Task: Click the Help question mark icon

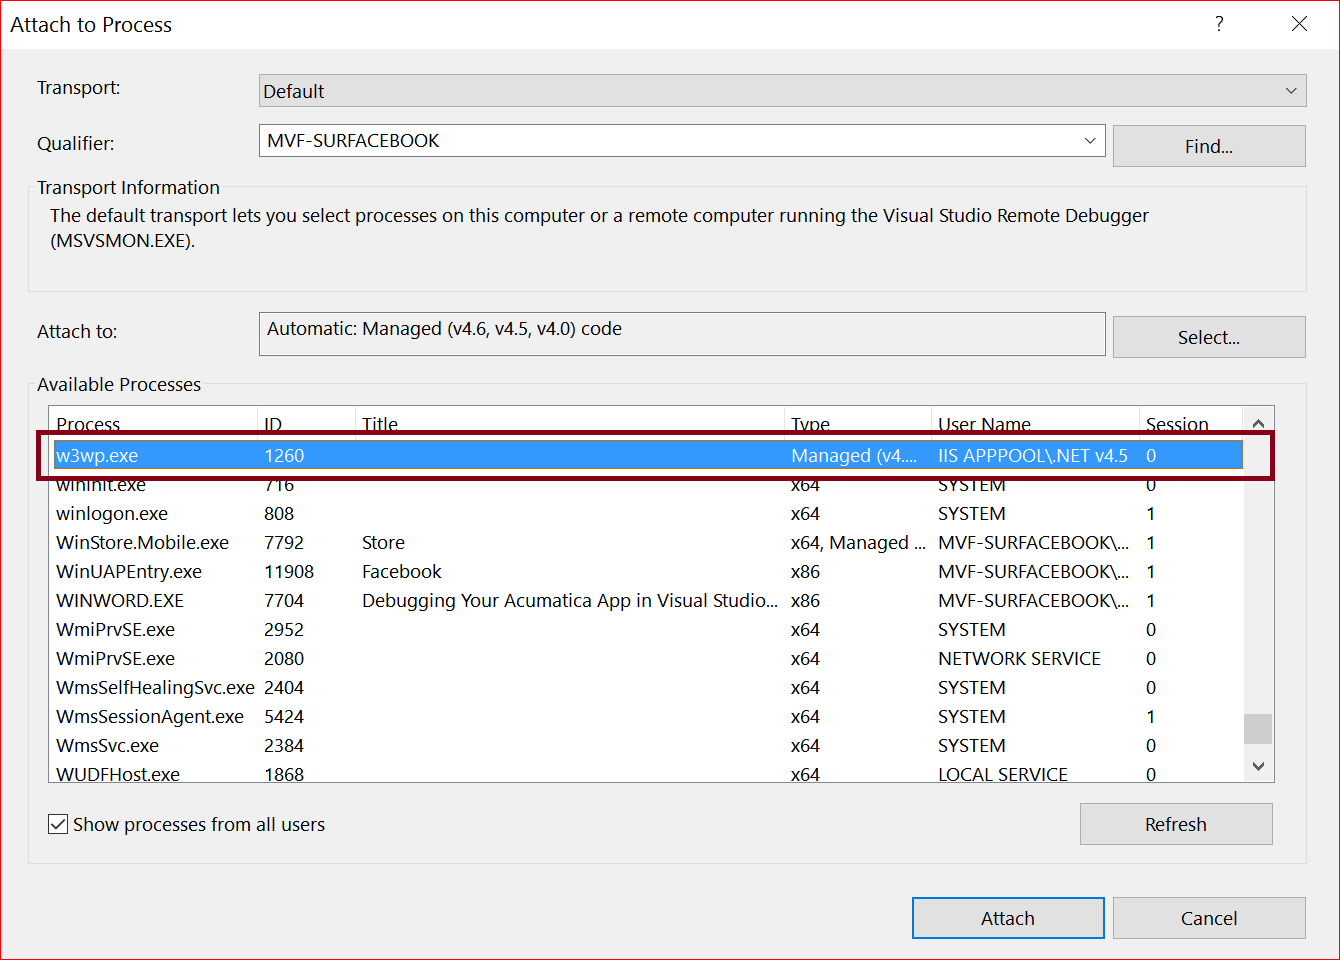Action: pyautogui.click(x=1219, y=24)
